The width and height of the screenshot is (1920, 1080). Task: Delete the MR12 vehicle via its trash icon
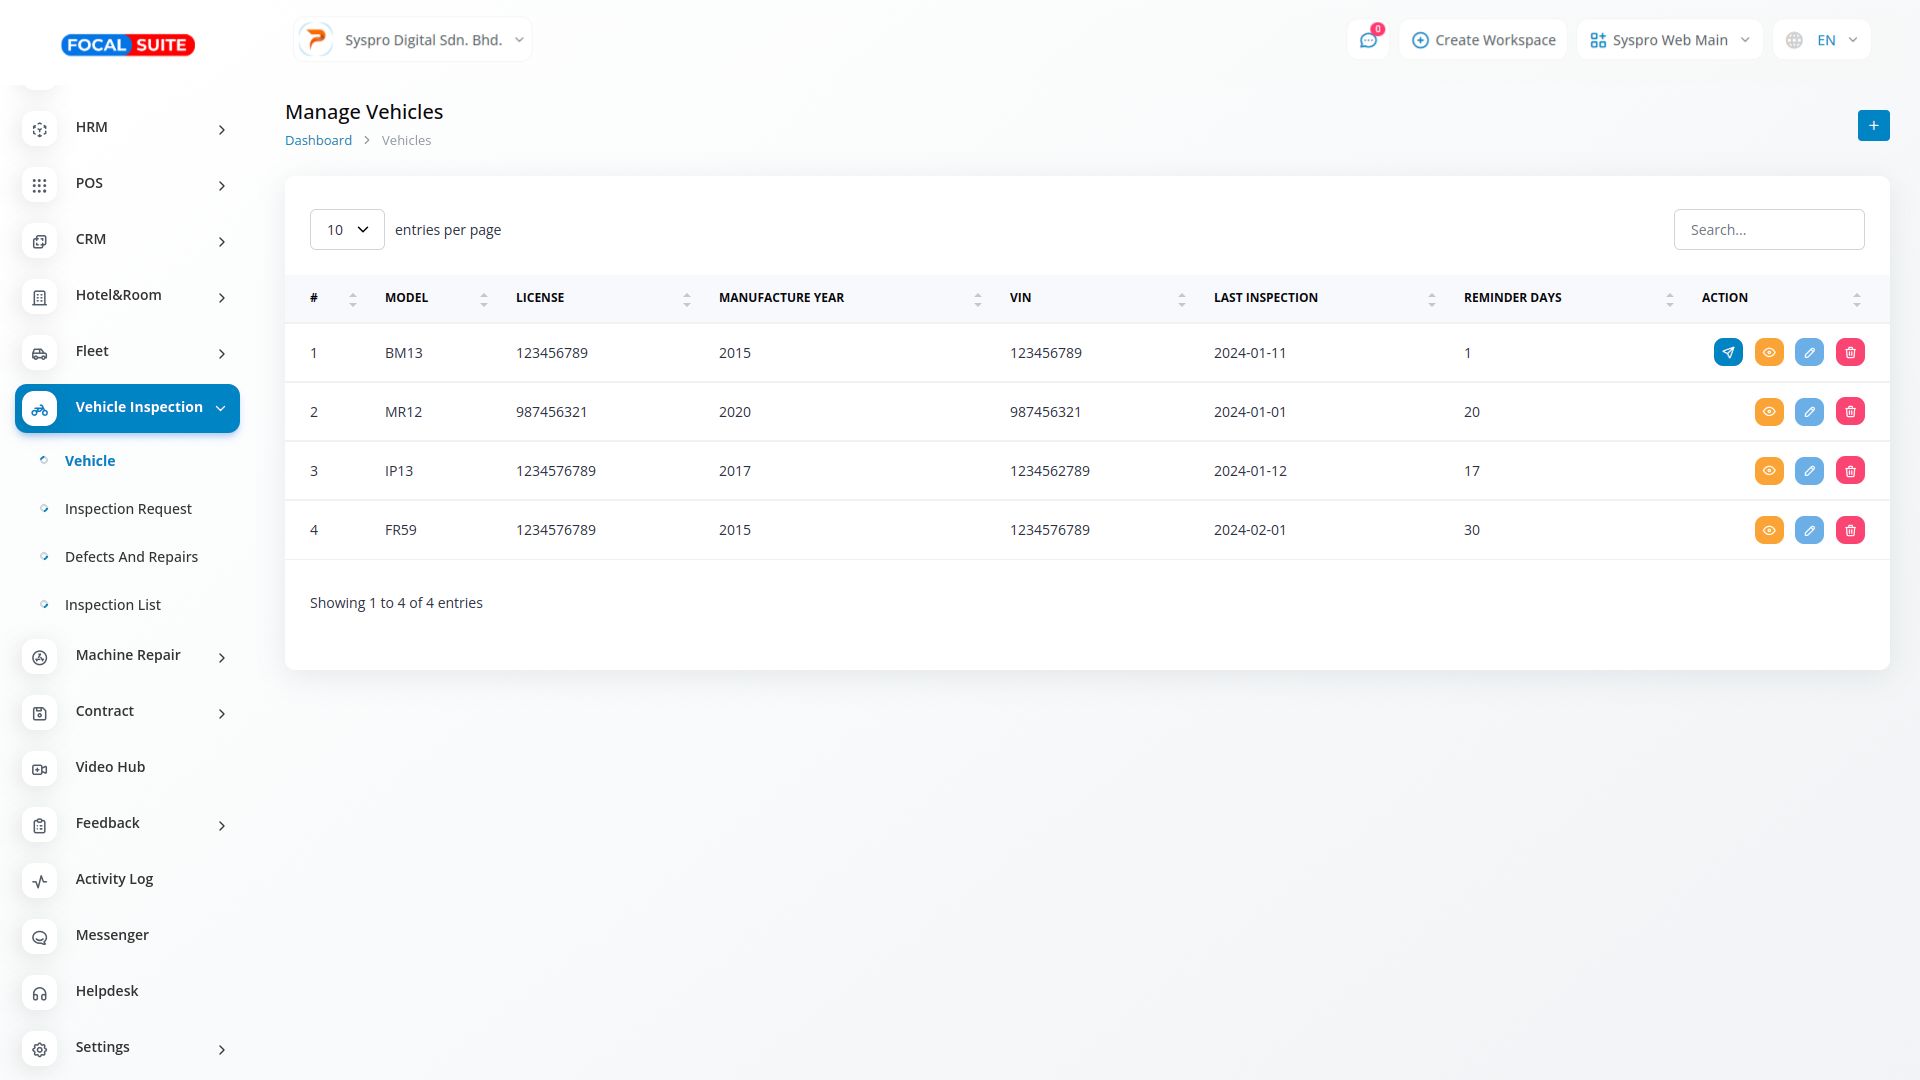click(1850, 412)
